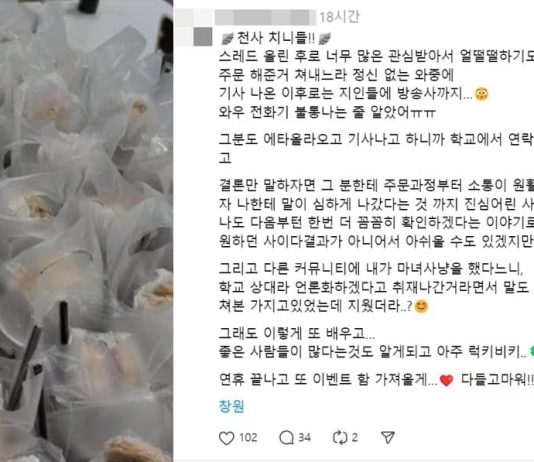This screenshot has width=534, height=462.
Task: Click the paragraph starting 결론만 말하자면
Action: [376, 213]
